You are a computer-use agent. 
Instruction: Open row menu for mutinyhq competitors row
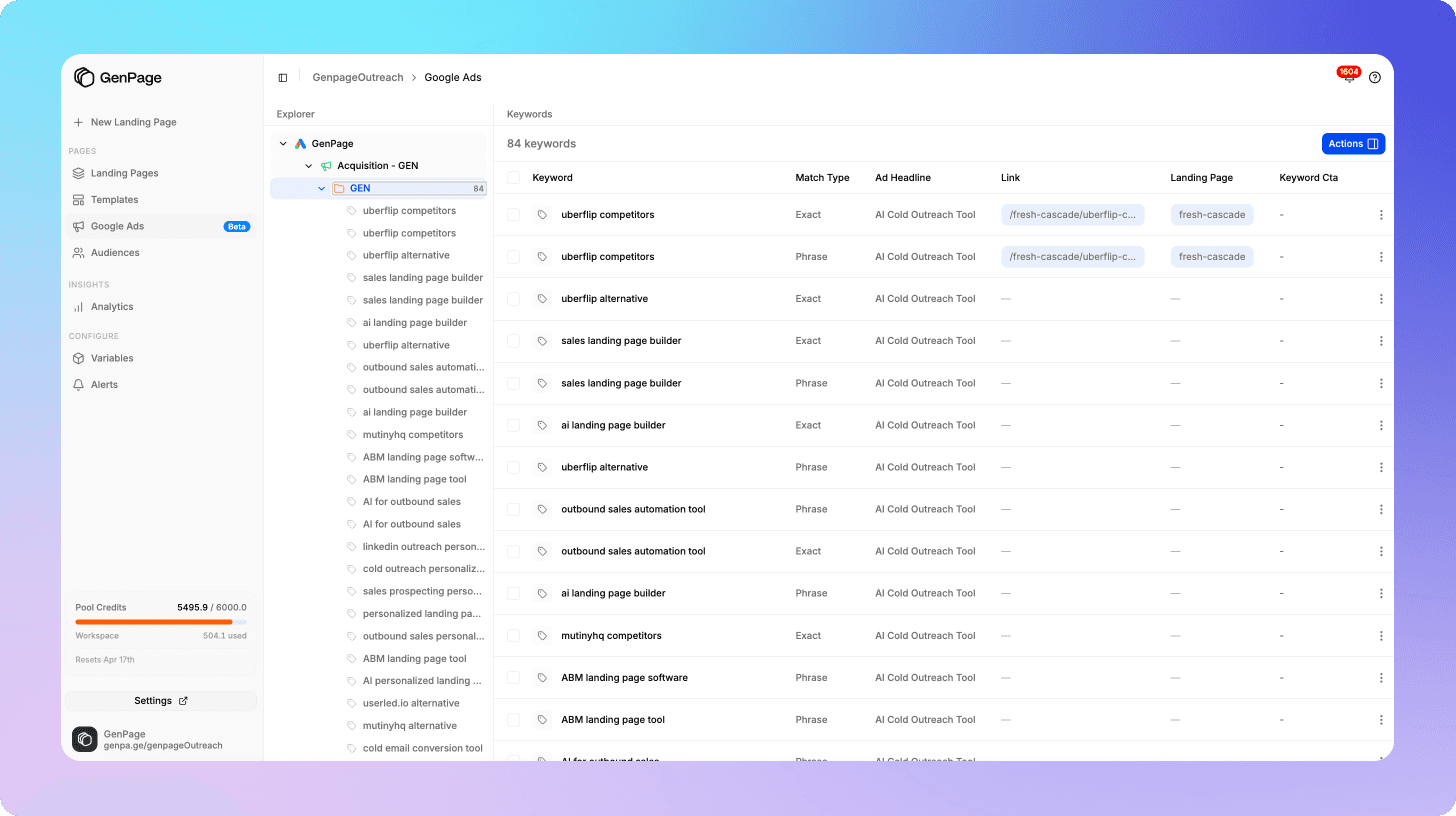[1381, 636]
